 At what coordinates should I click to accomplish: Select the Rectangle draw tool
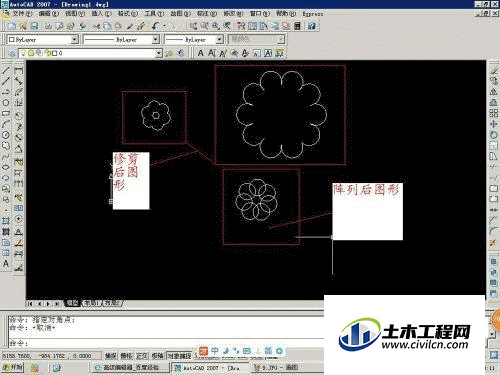(6, 113)
